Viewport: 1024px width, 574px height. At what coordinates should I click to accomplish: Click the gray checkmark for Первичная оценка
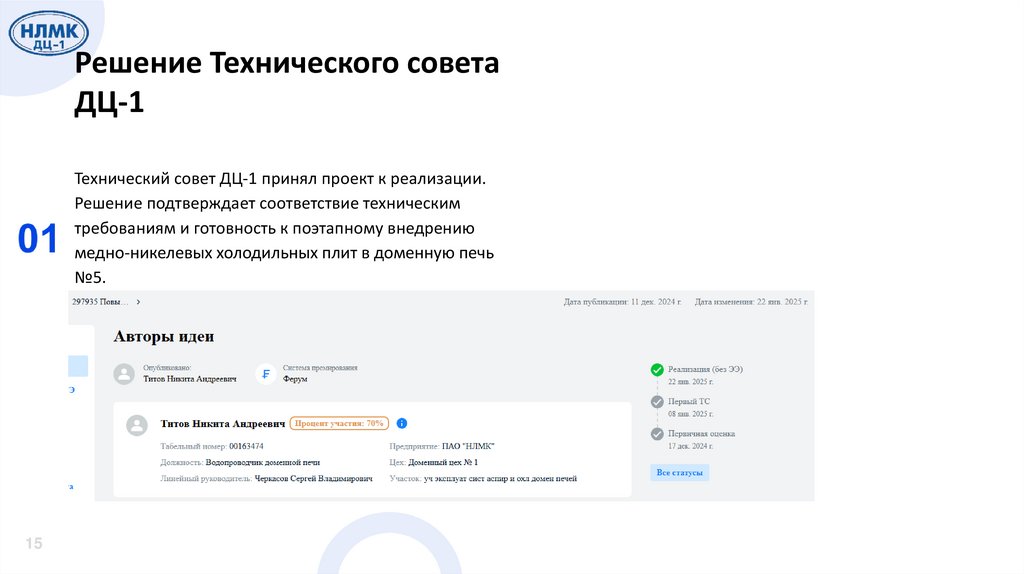(657, 434)
